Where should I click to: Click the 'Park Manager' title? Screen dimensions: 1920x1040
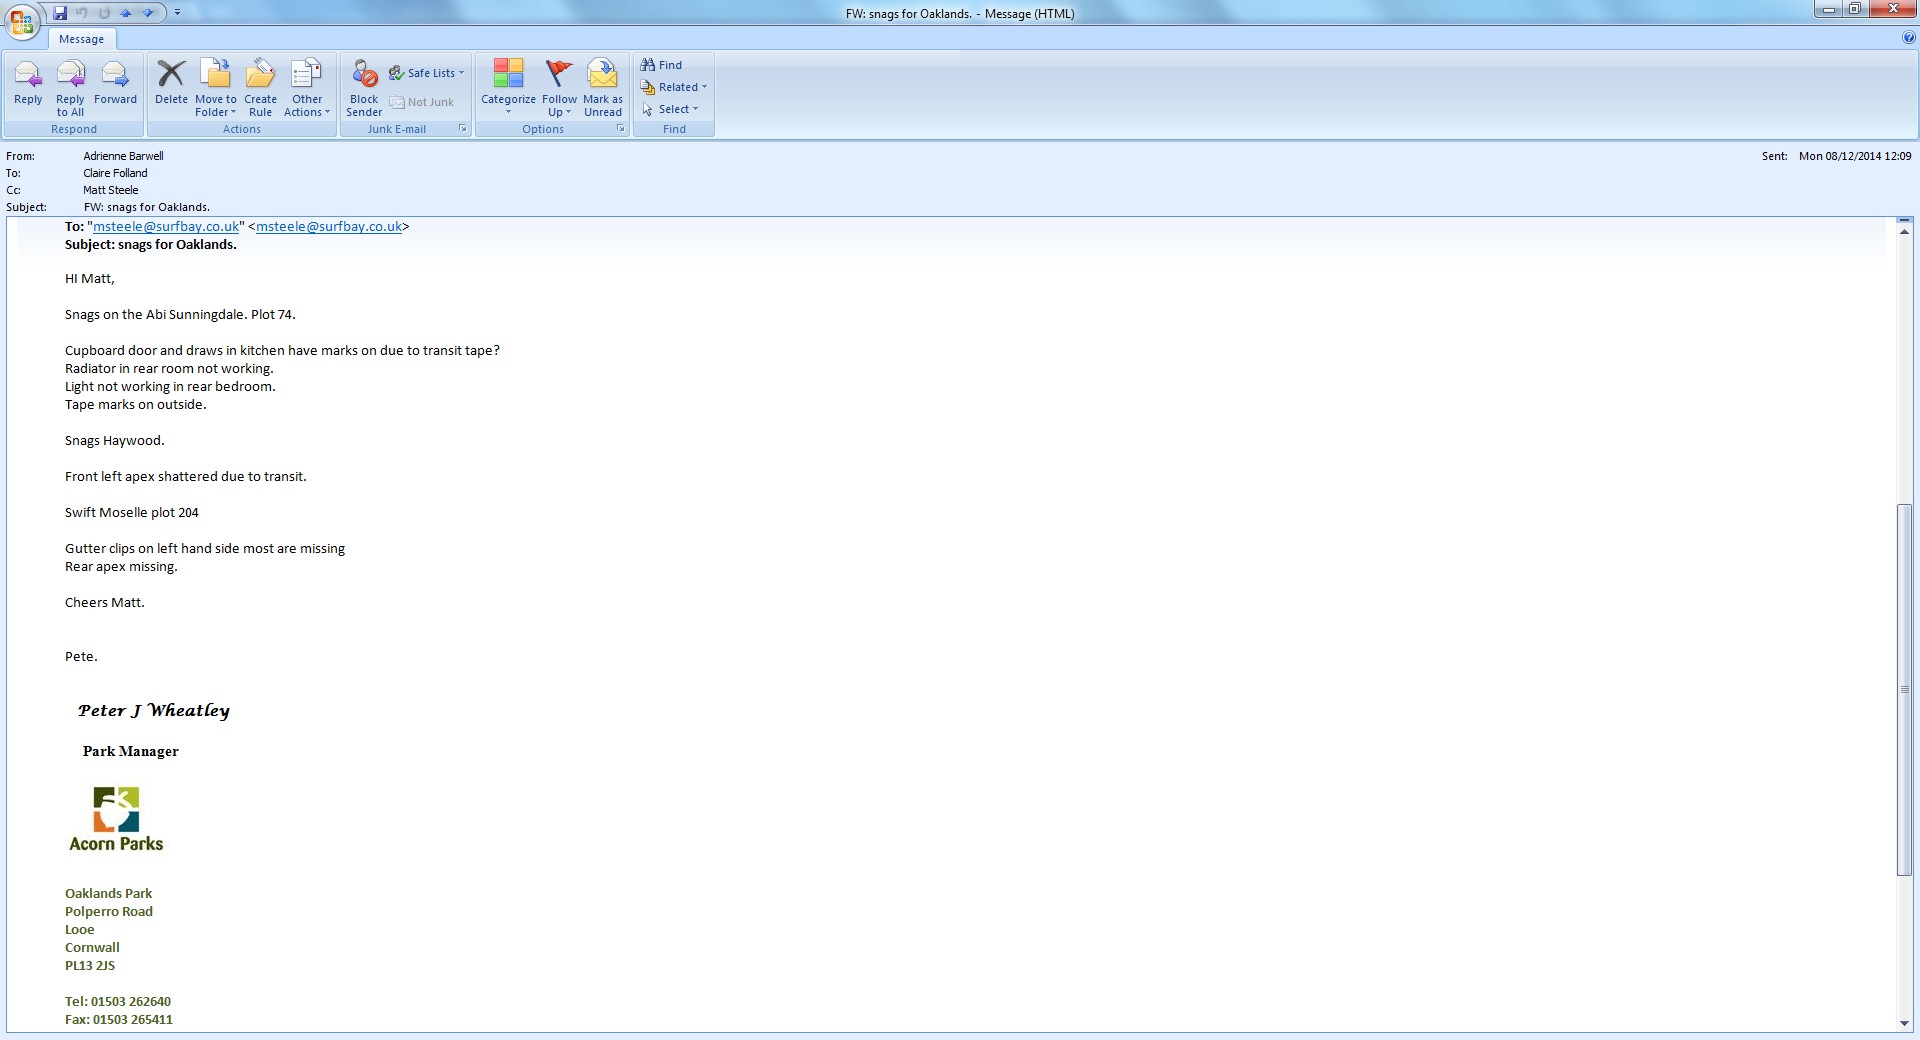(131, 752)
